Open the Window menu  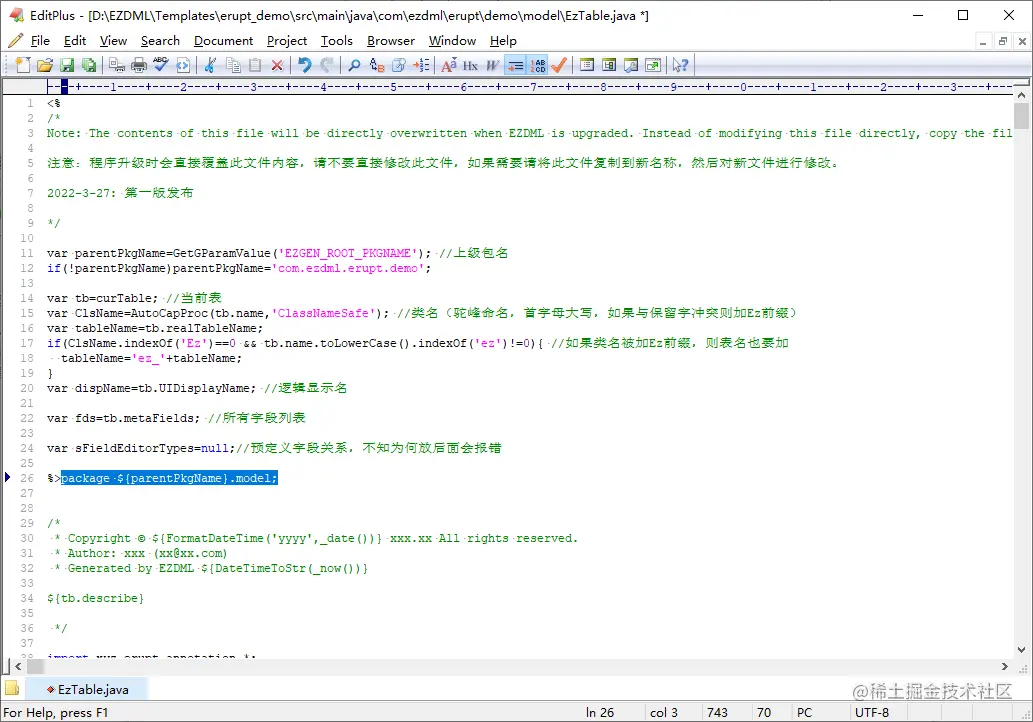pyautogui.click(x=452, y=41)
